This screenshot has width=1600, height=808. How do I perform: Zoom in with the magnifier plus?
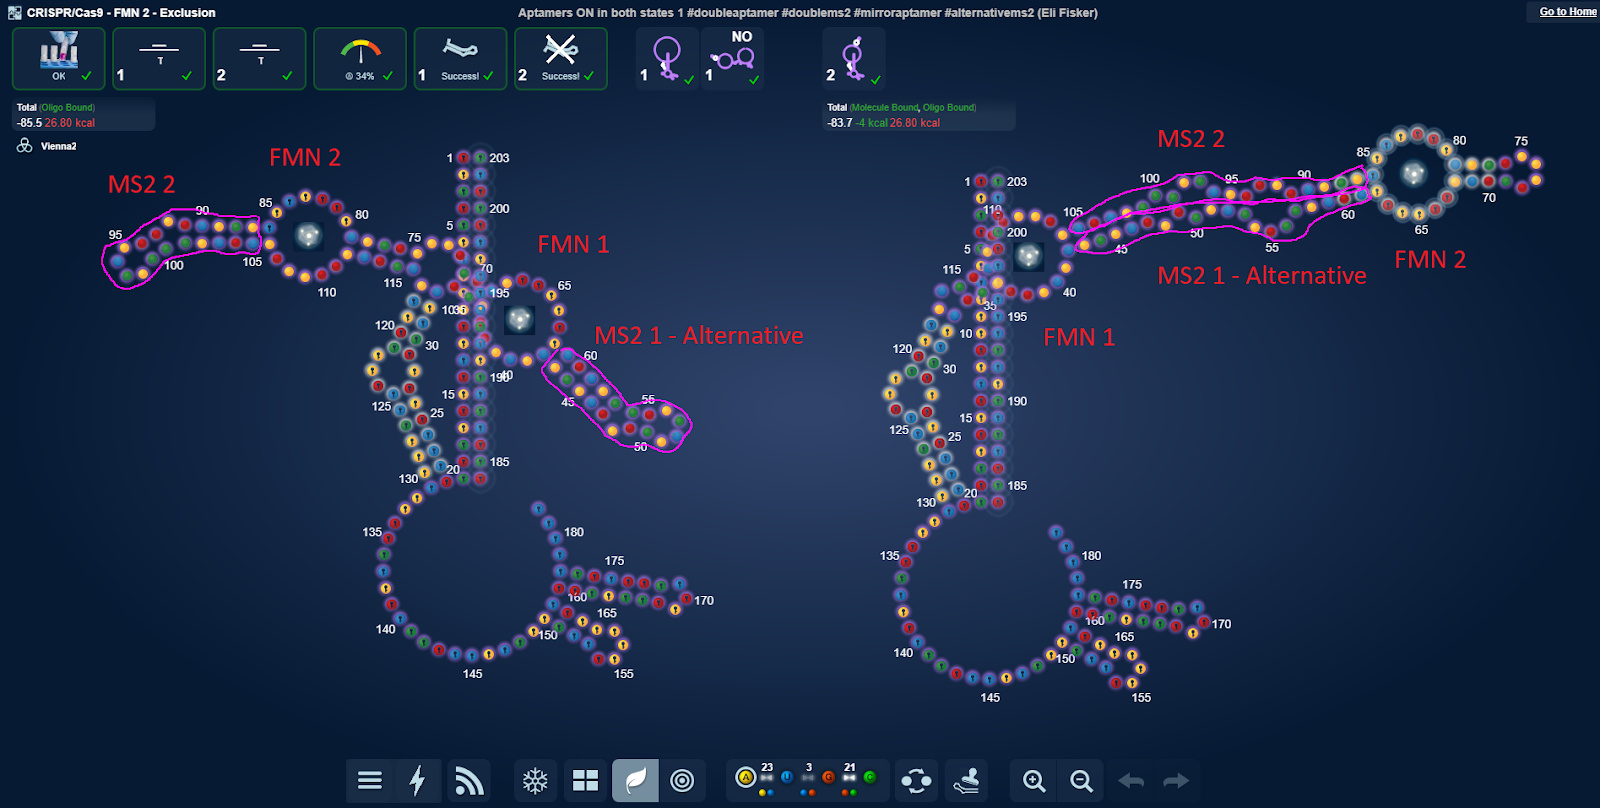pos(1034,781)
